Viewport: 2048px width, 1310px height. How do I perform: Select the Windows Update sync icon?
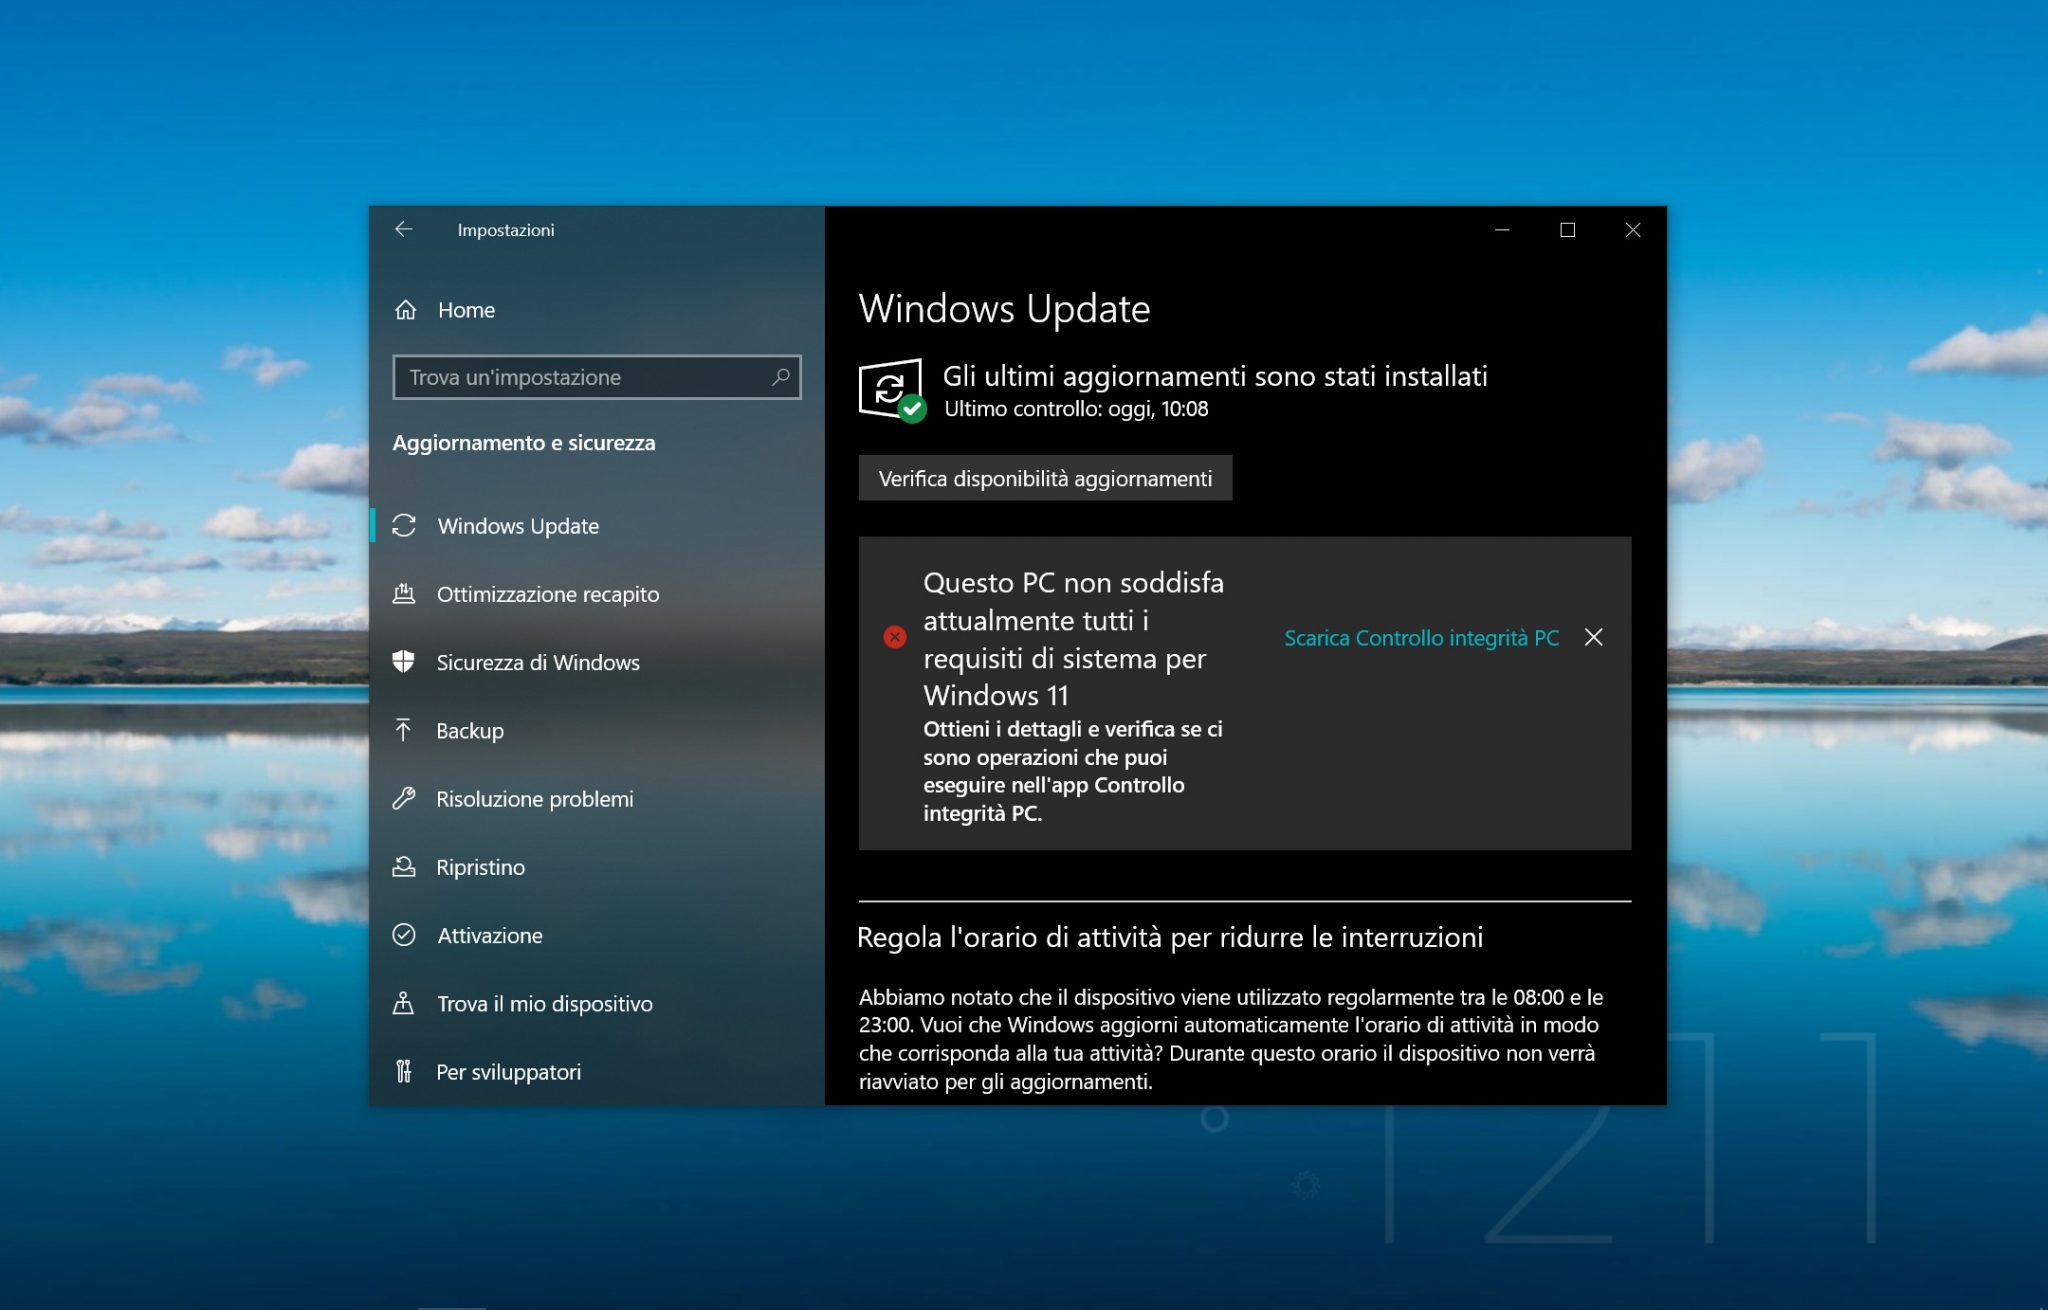point(404,526)
